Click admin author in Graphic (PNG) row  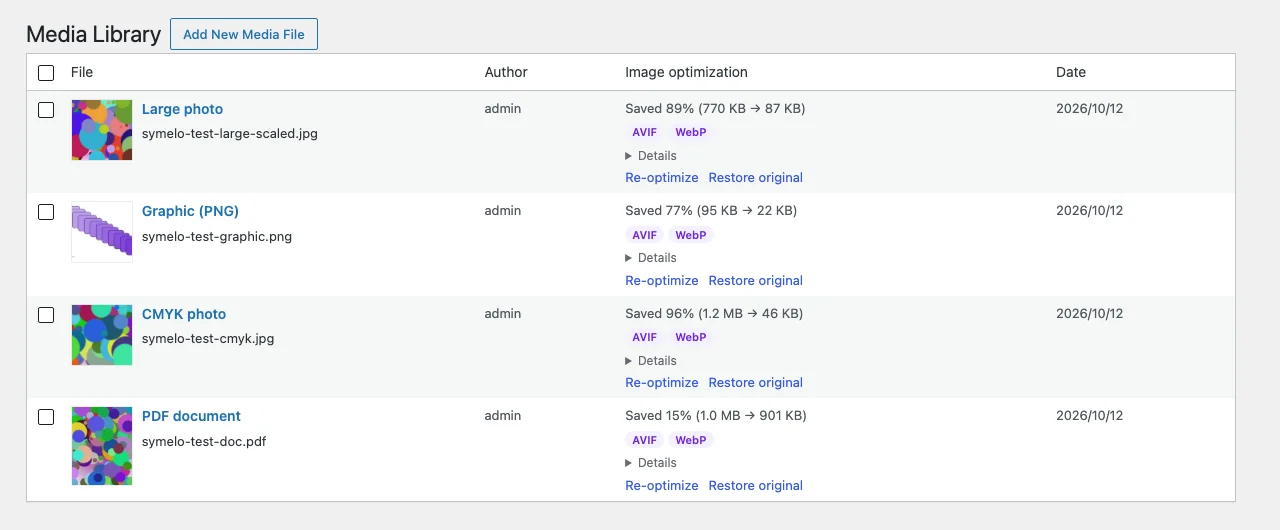click(503, 211)
